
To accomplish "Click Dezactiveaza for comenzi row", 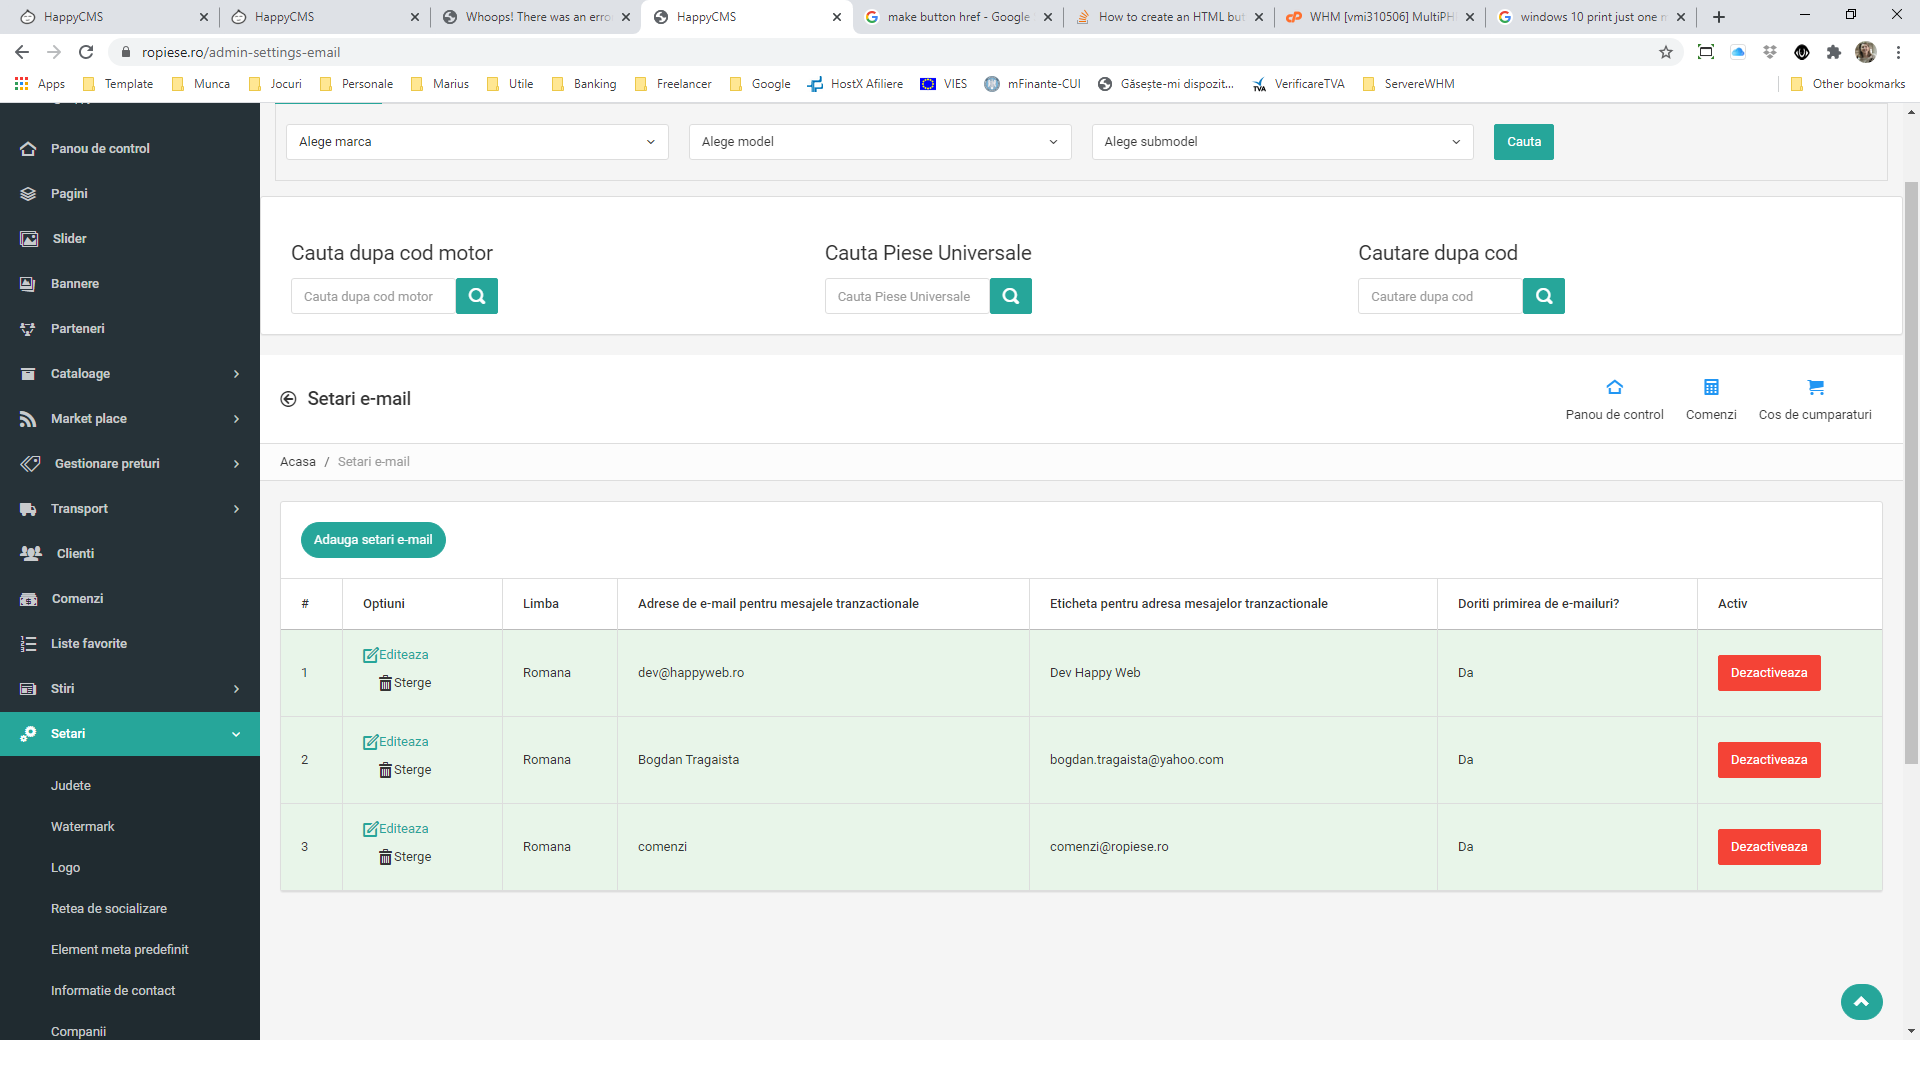I will coord(1769,847).
